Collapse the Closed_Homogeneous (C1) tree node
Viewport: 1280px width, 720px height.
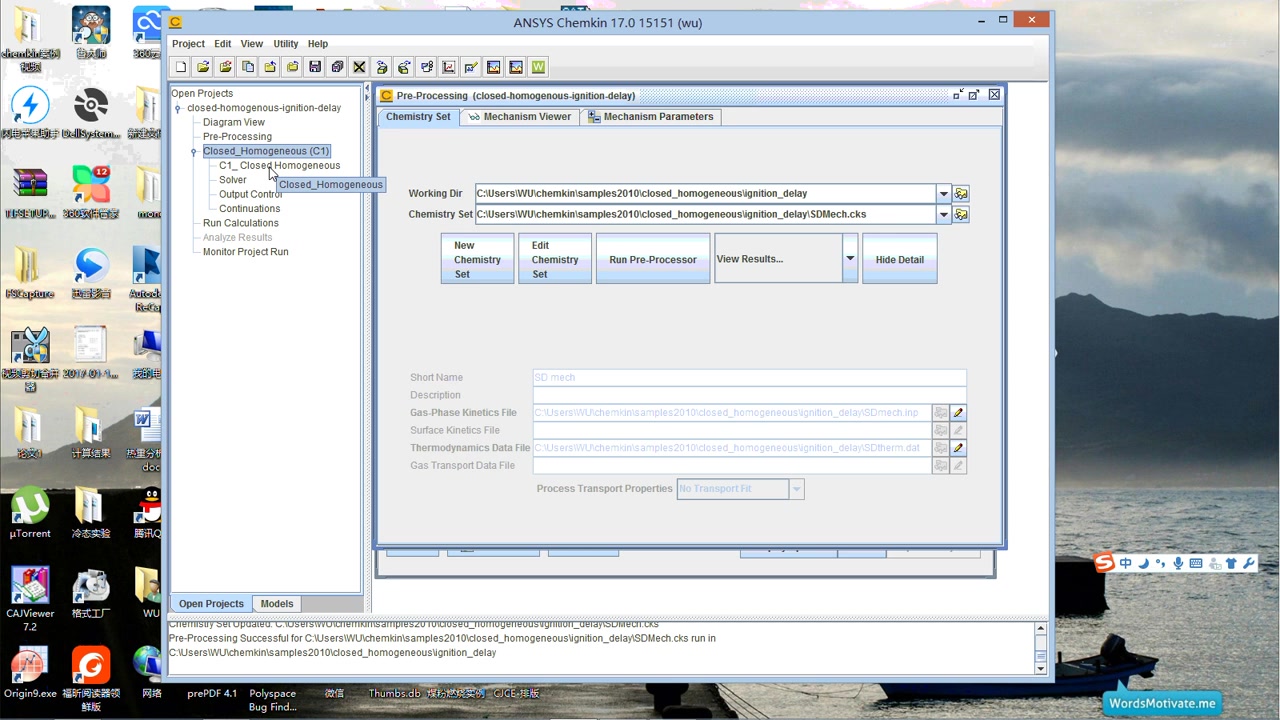click(194, 151)
